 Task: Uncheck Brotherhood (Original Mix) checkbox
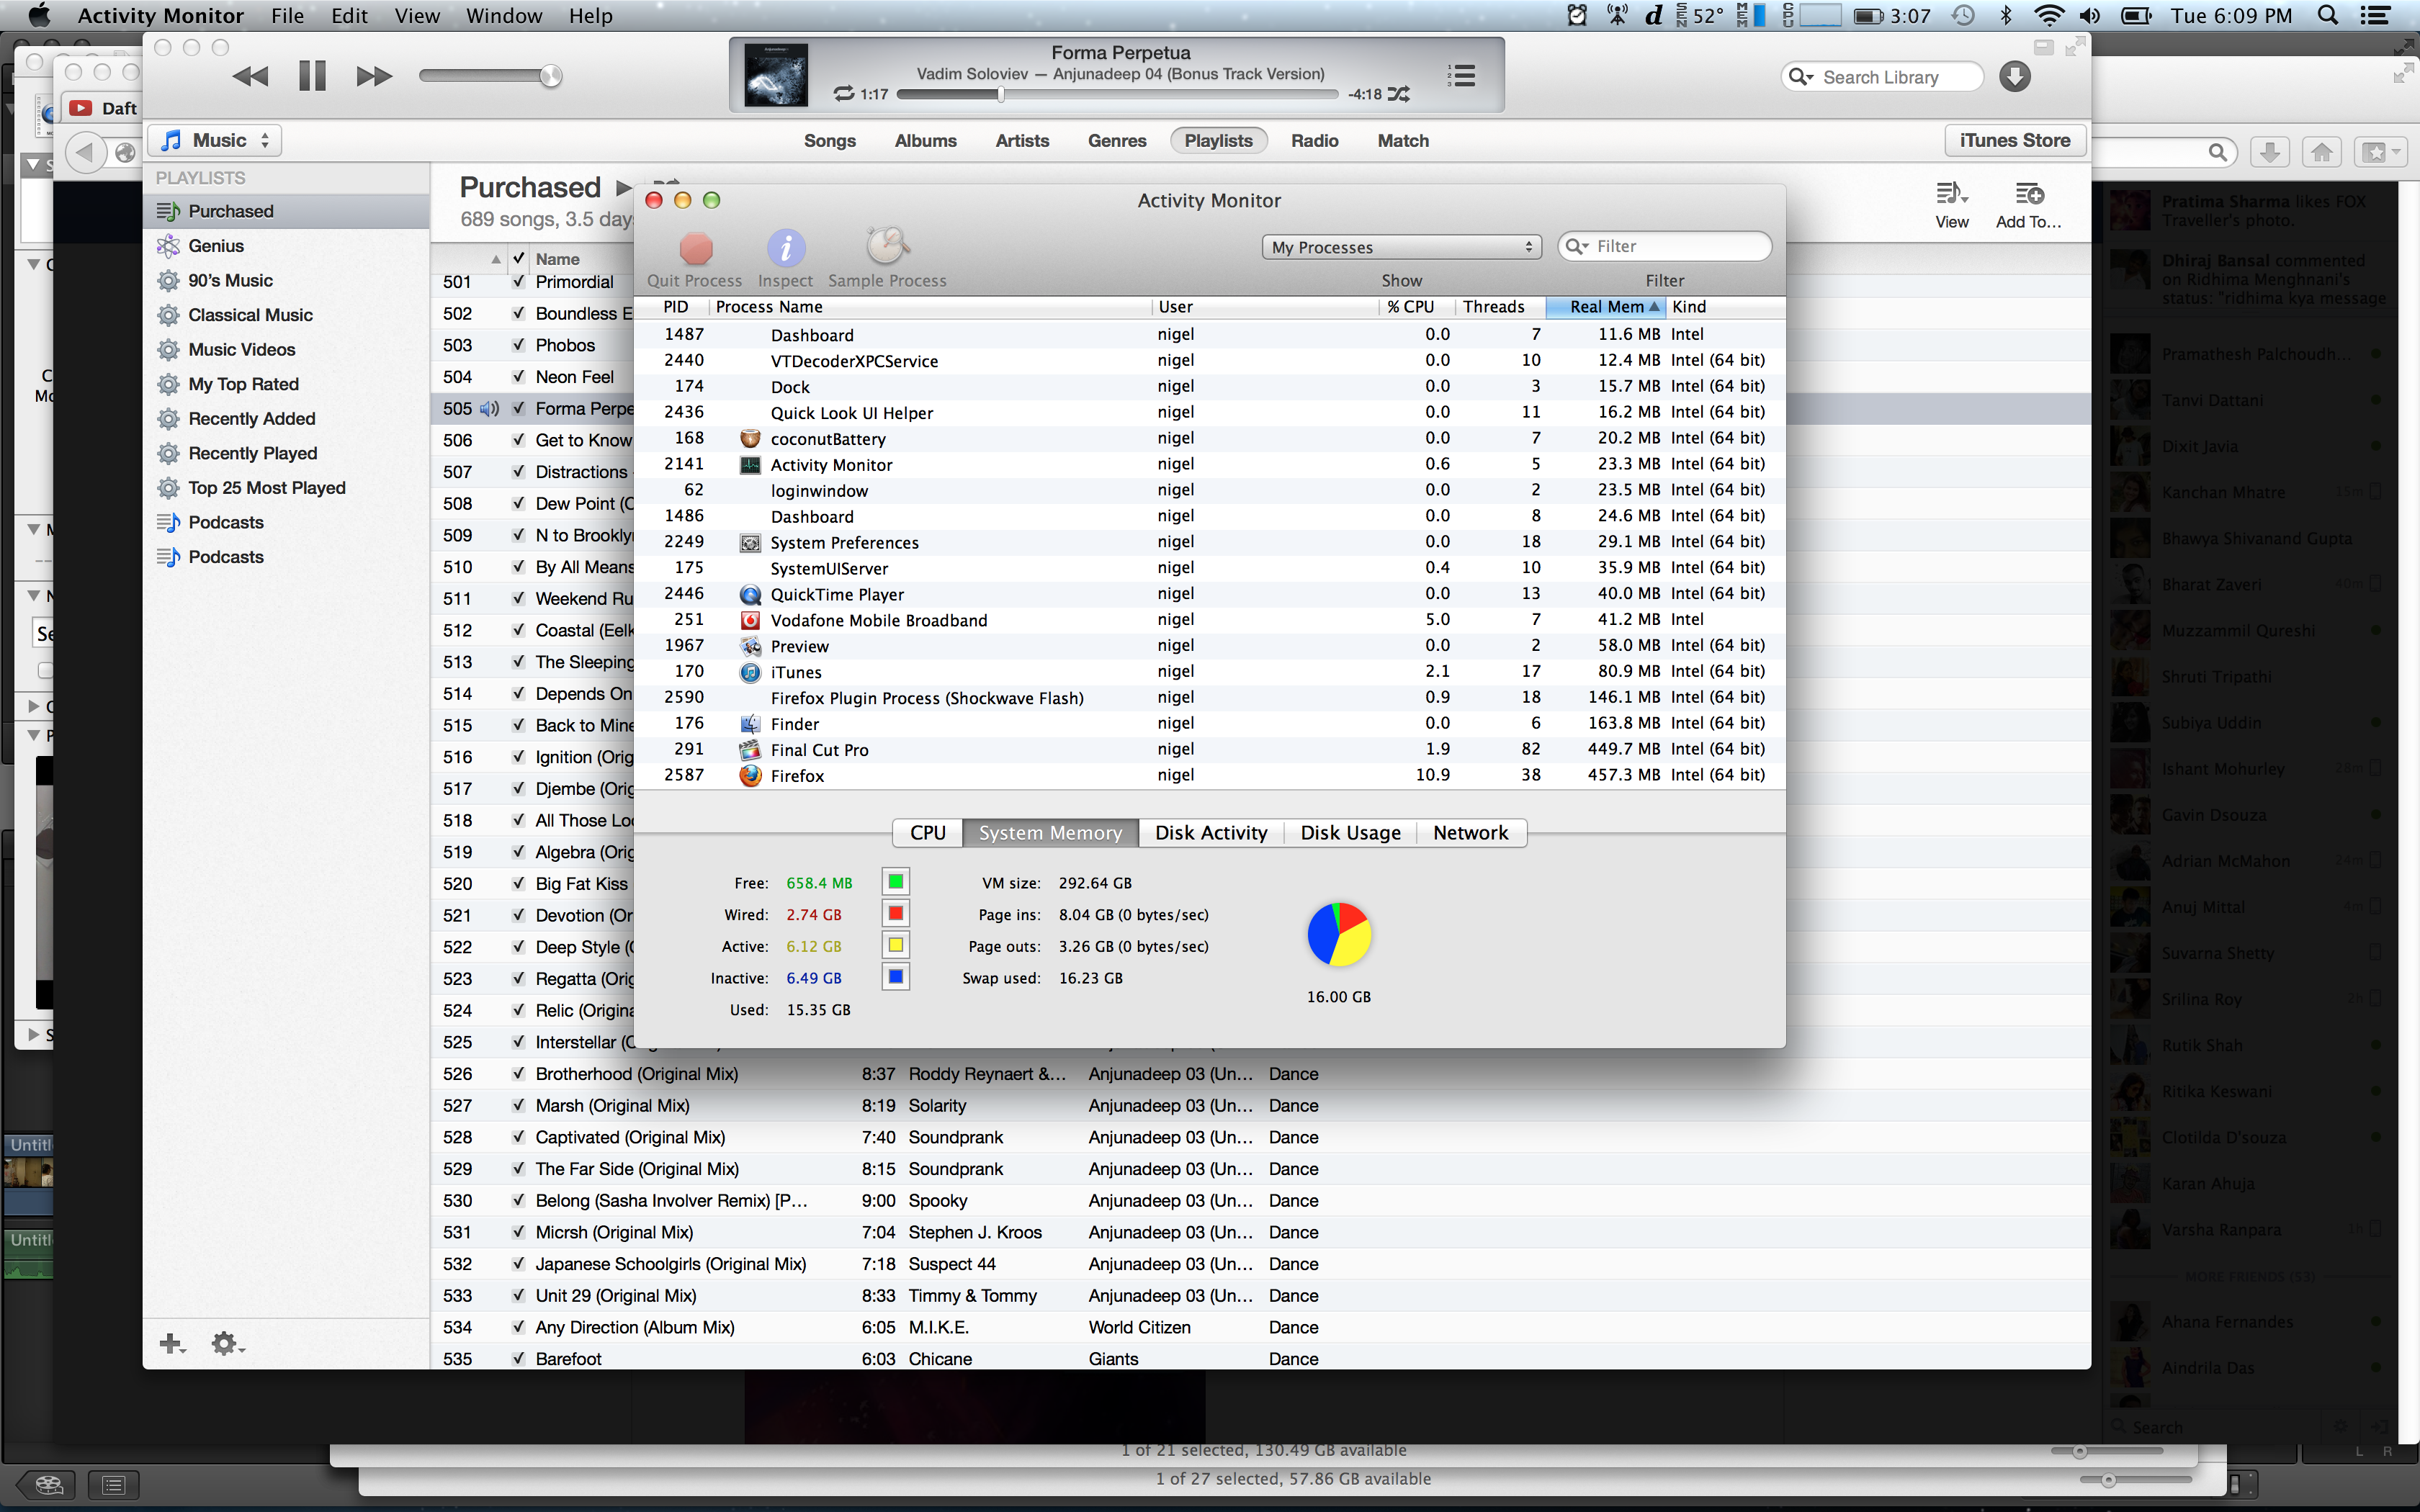pyautogui.click(x=518, y=1074)
